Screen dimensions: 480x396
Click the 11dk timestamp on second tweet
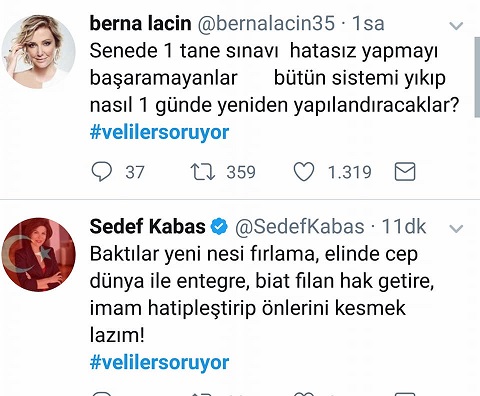pos(403,226)
